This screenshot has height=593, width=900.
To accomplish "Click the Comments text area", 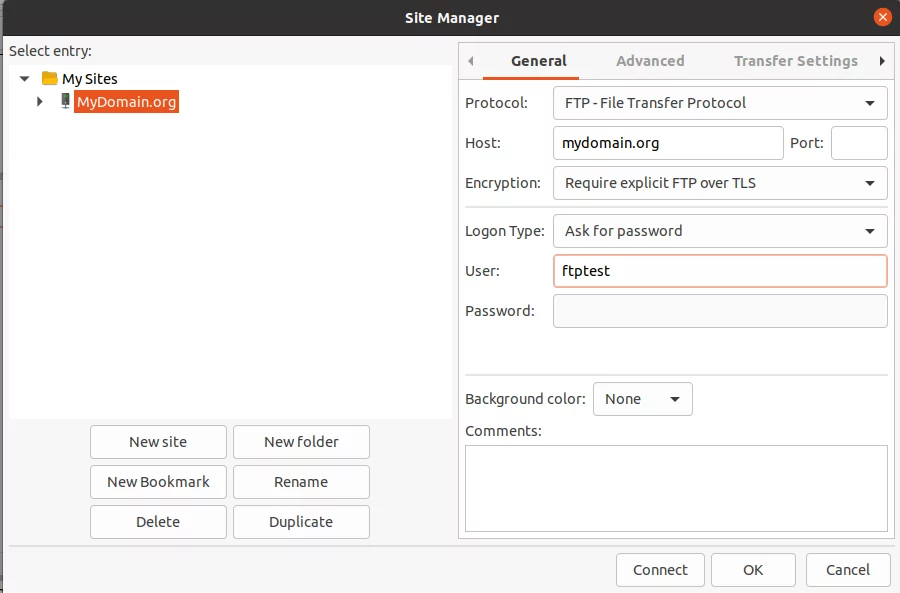I will pyautogui.click(x=676, y=489).
